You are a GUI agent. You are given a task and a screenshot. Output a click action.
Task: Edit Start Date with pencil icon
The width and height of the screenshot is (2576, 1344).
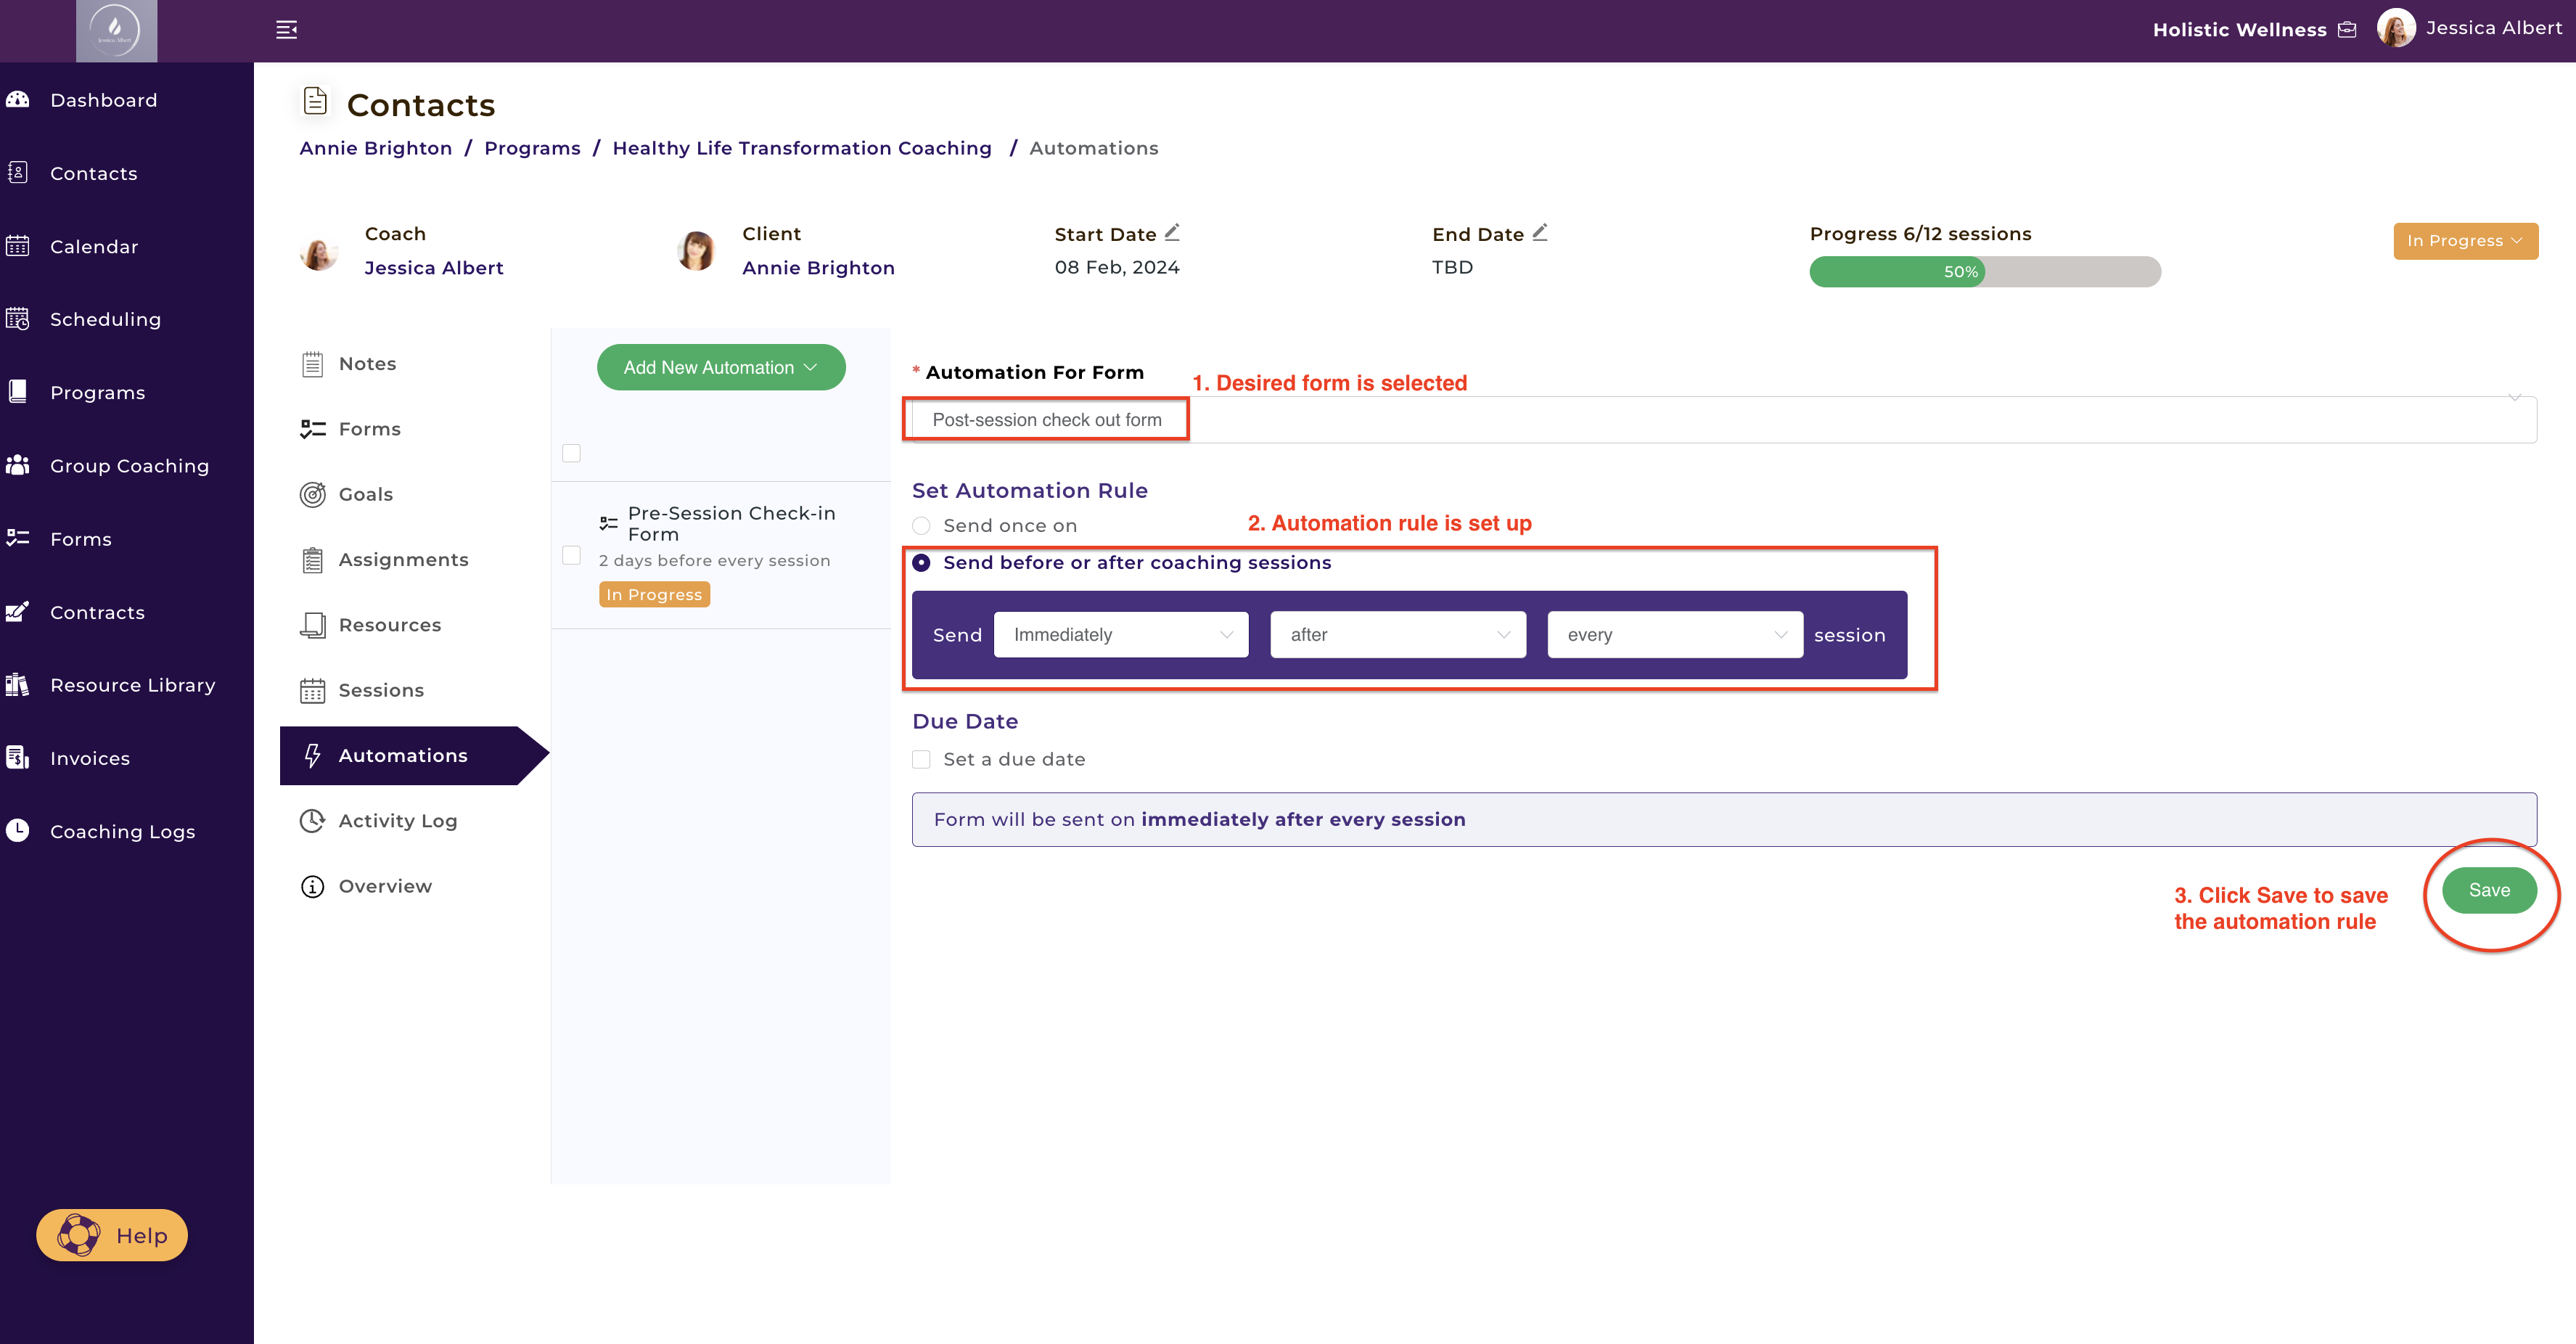[1172, 232]
